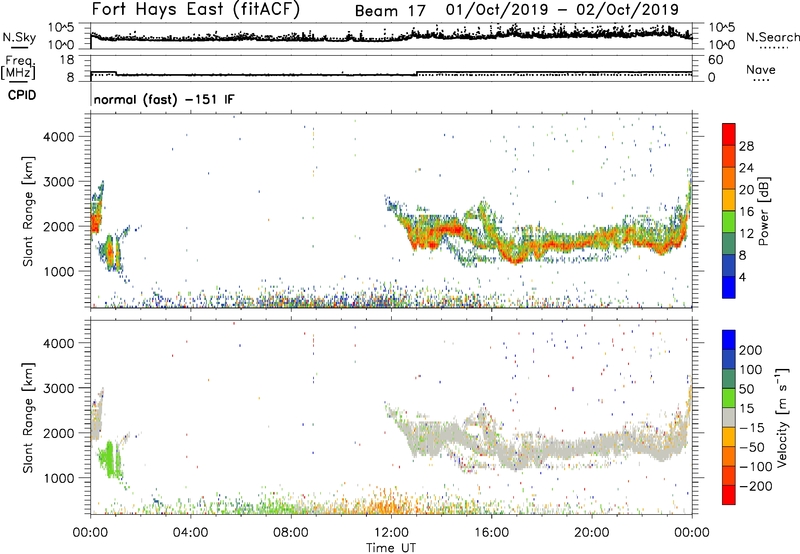Click the blue swatch at bottom of power colorbar
This screenshot has width=800, height=554.
[x=729, y=287]
